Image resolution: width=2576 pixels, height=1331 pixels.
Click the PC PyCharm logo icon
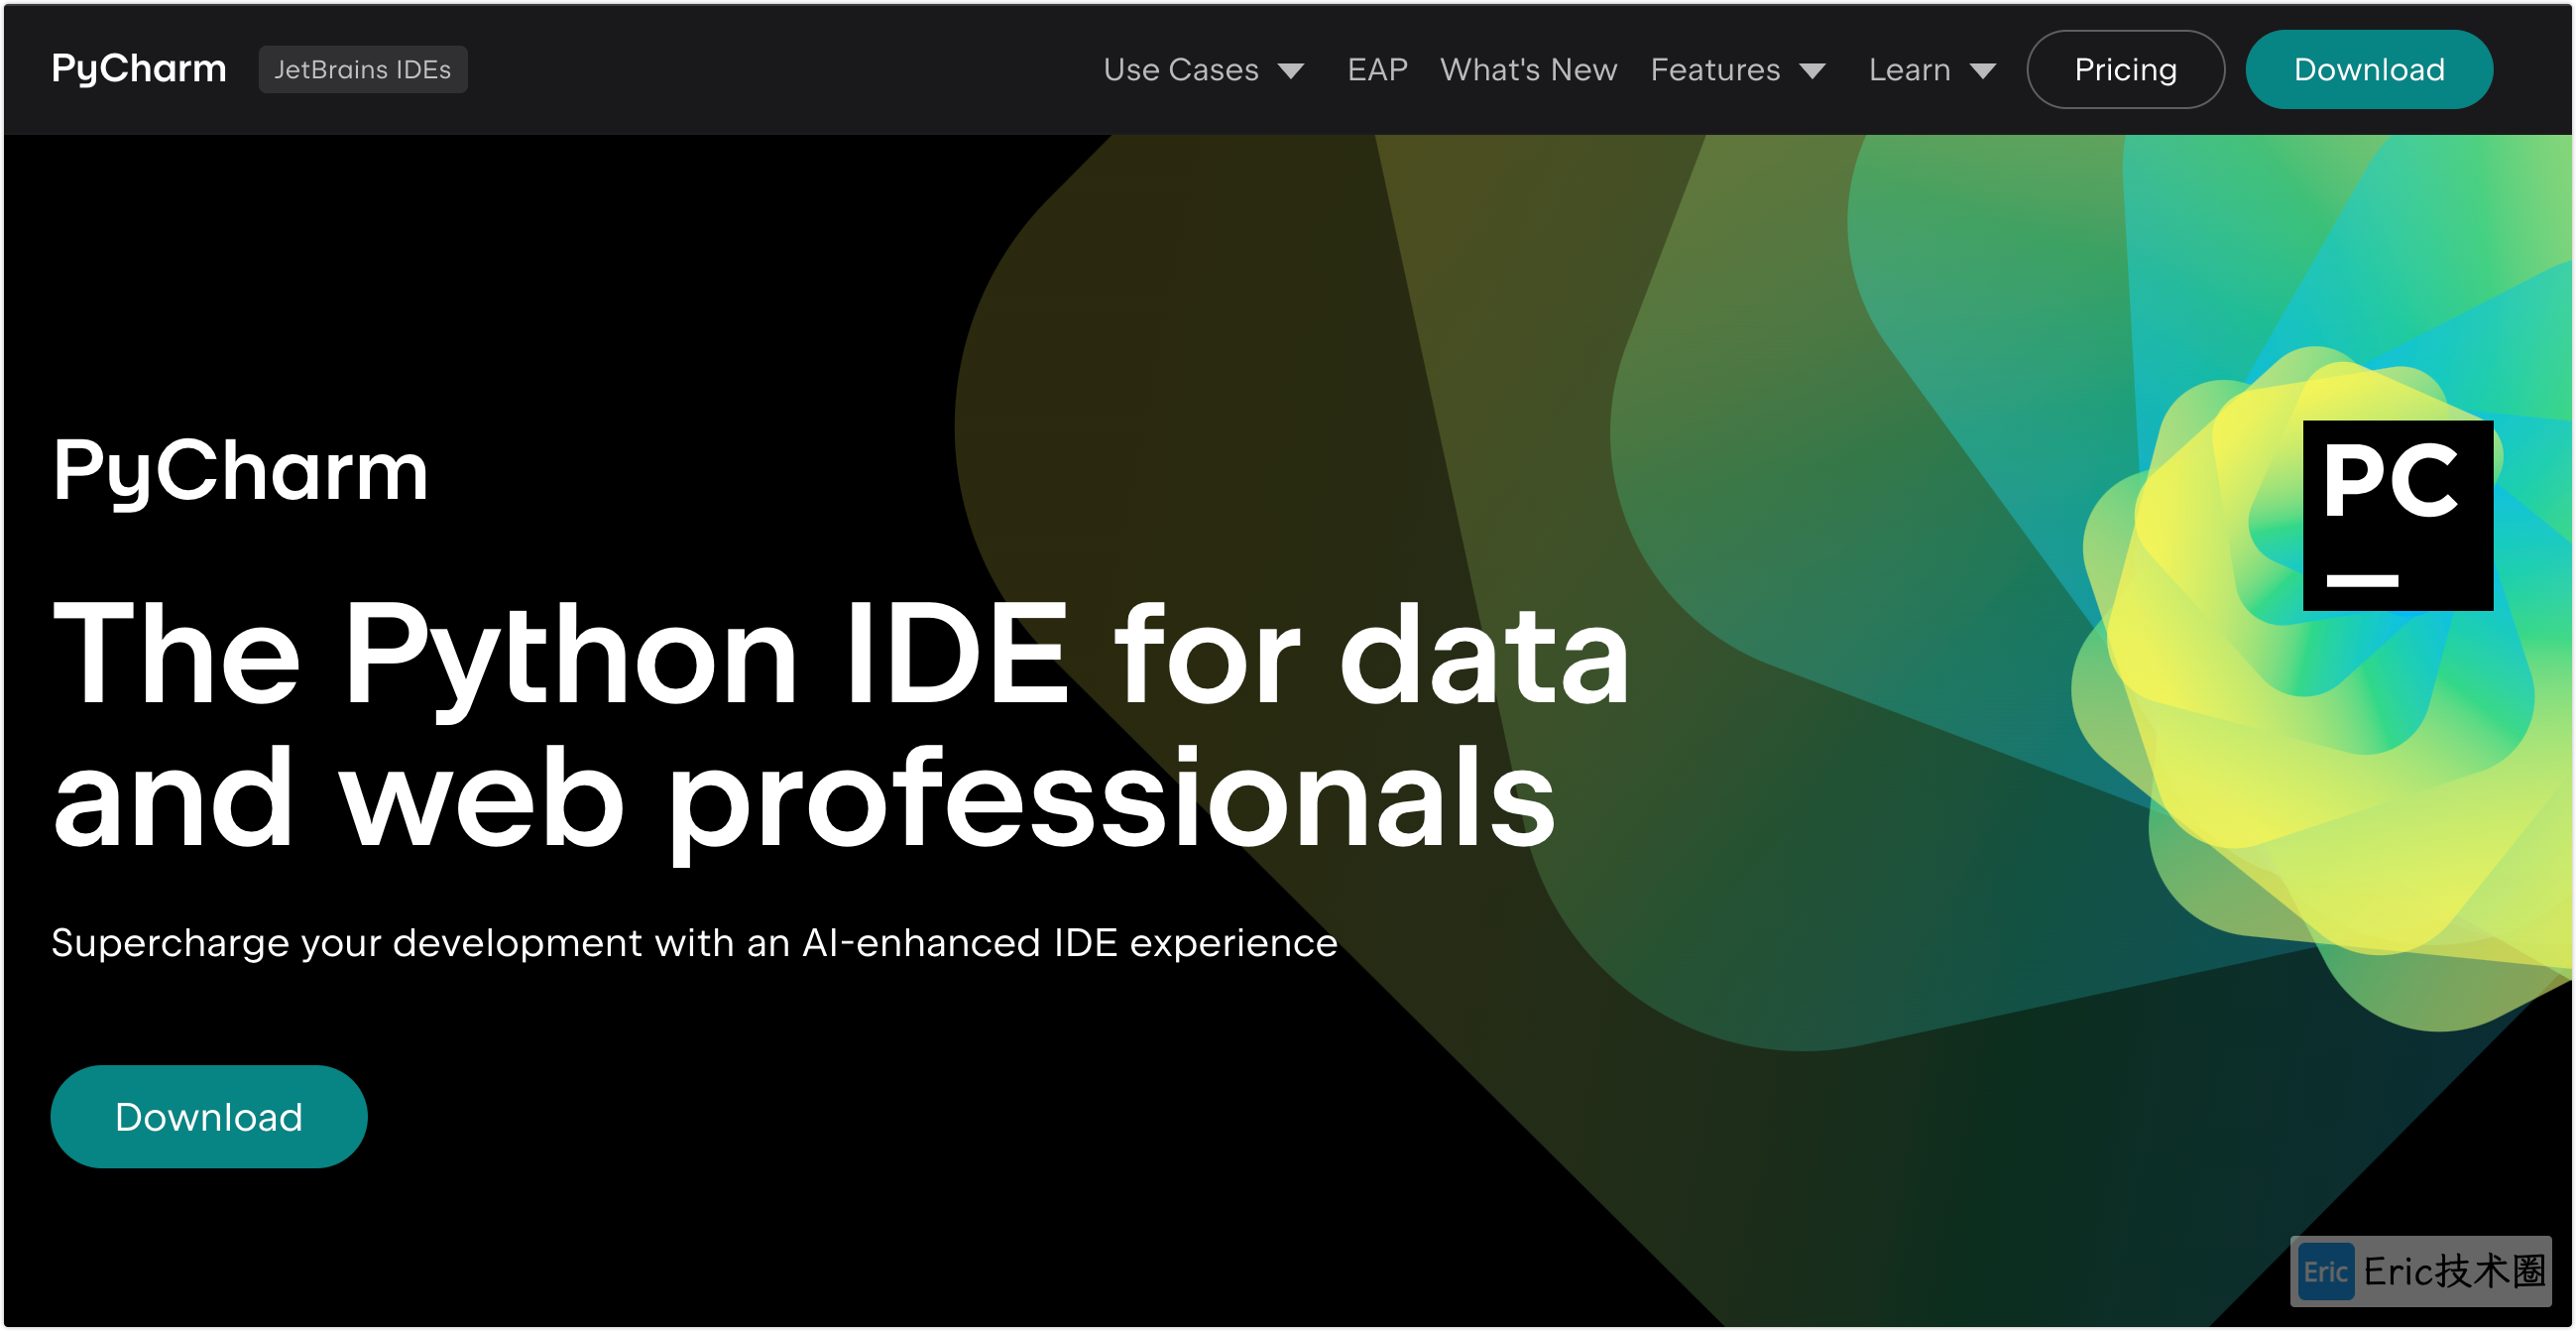coord(2397,515)
